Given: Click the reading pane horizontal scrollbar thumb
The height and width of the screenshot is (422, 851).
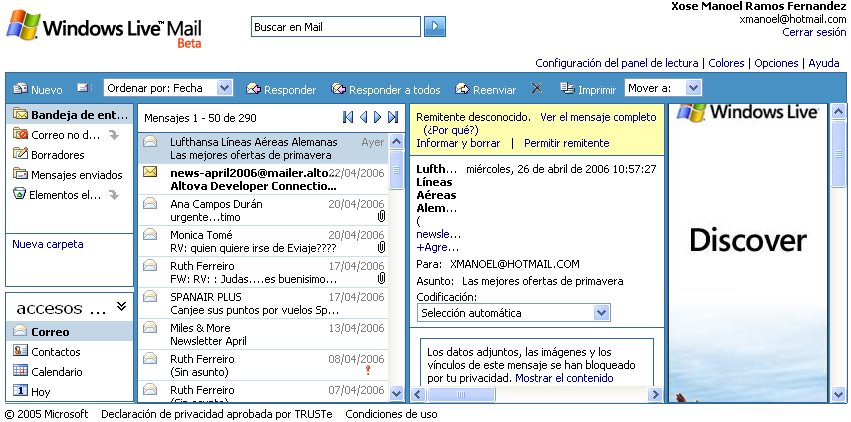Looking at the screenshot, I should (x=461, y=394).
